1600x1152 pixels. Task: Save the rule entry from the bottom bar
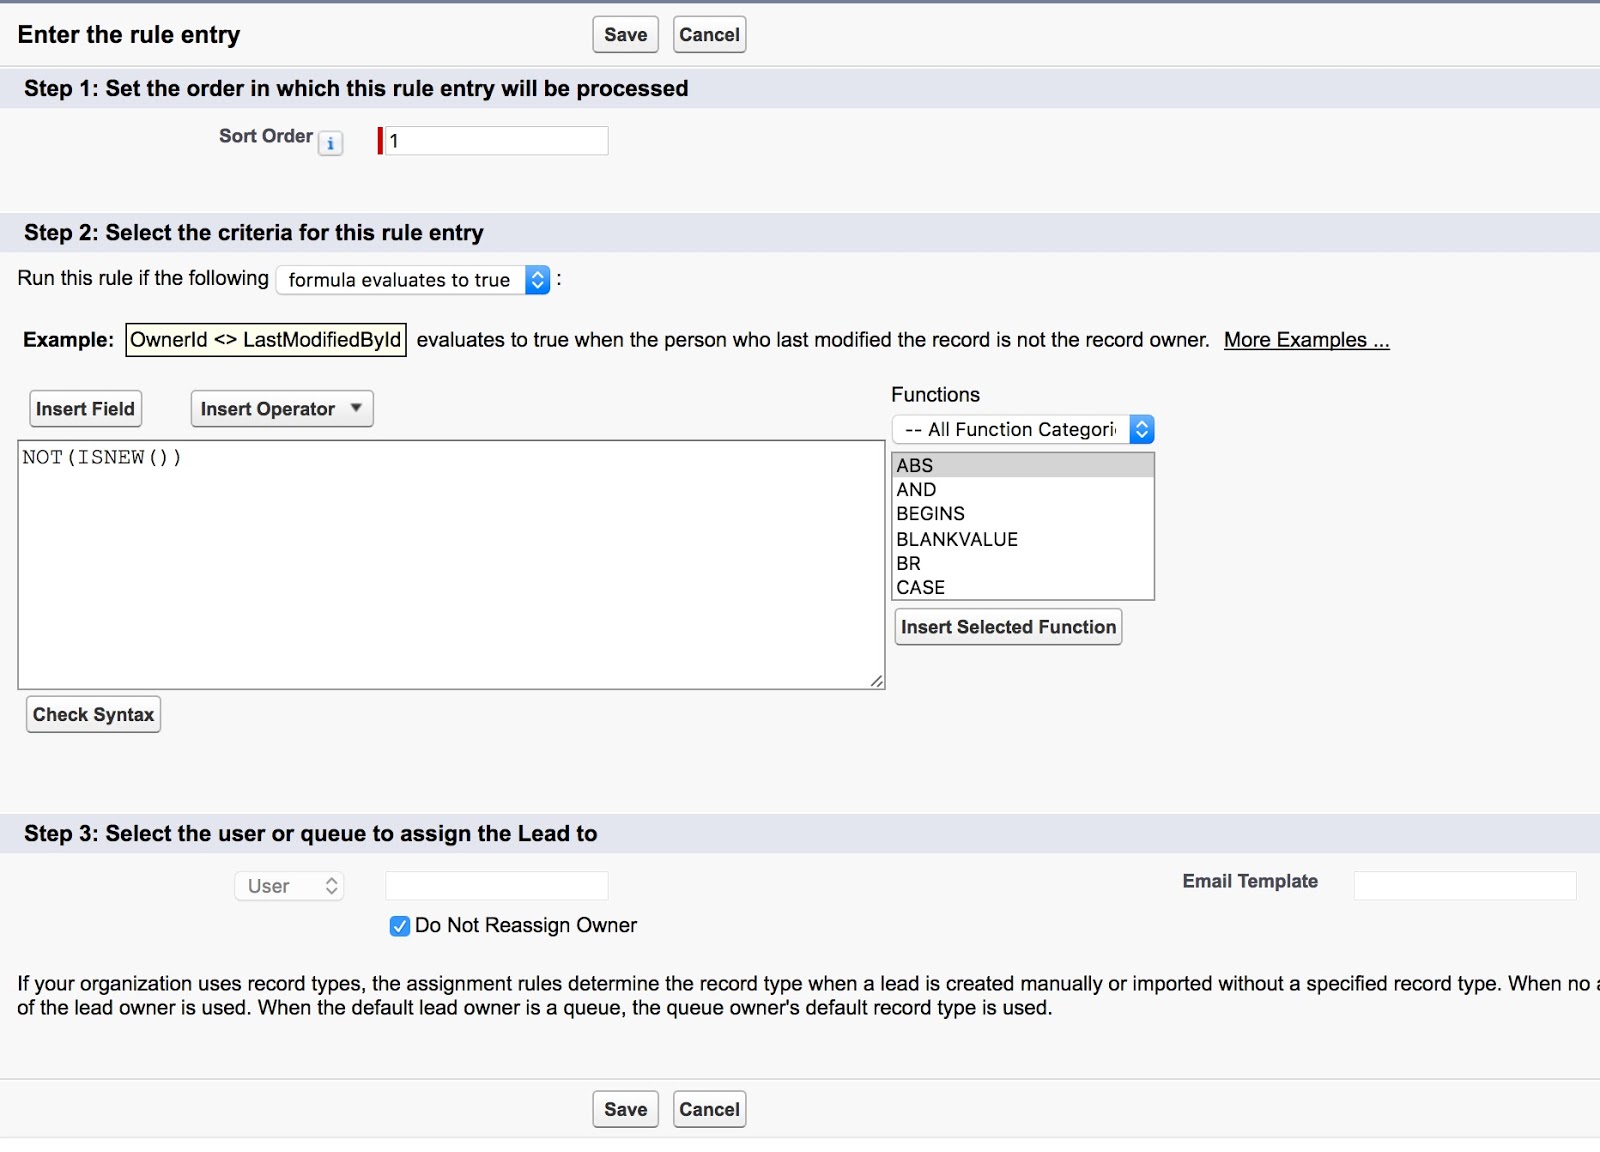(624, 1108)
